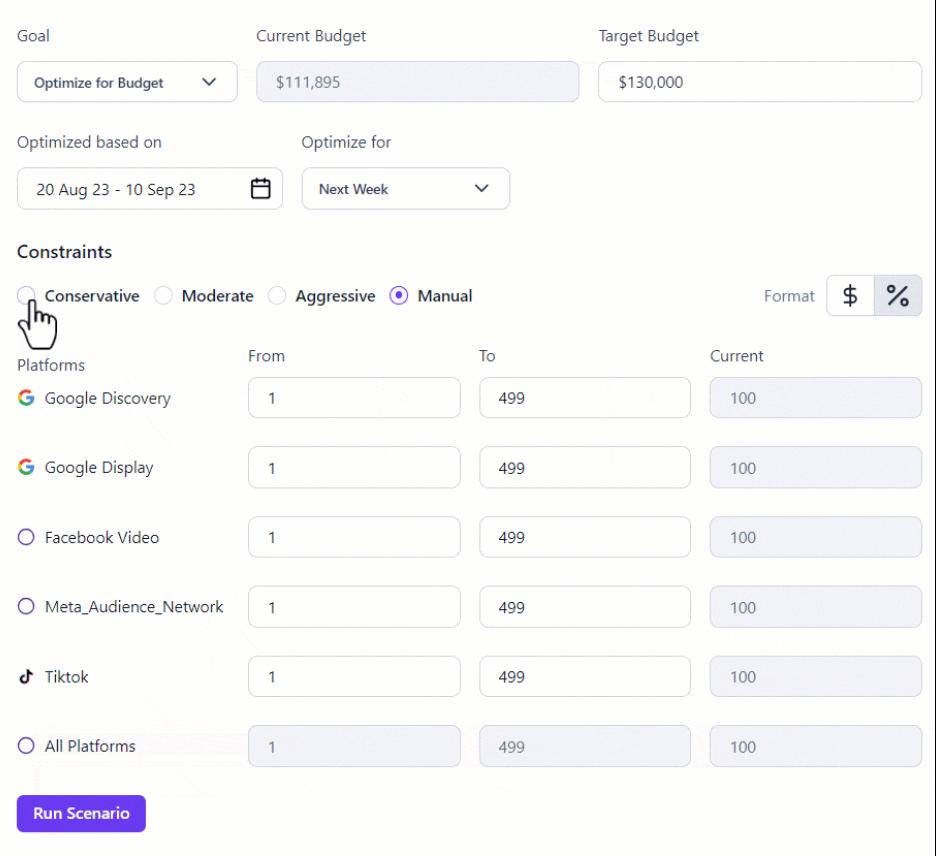This screenshot has width=936, height=856.
Task: Click the Meta_Audience_Network circle icon
Action: coord(26,606)
